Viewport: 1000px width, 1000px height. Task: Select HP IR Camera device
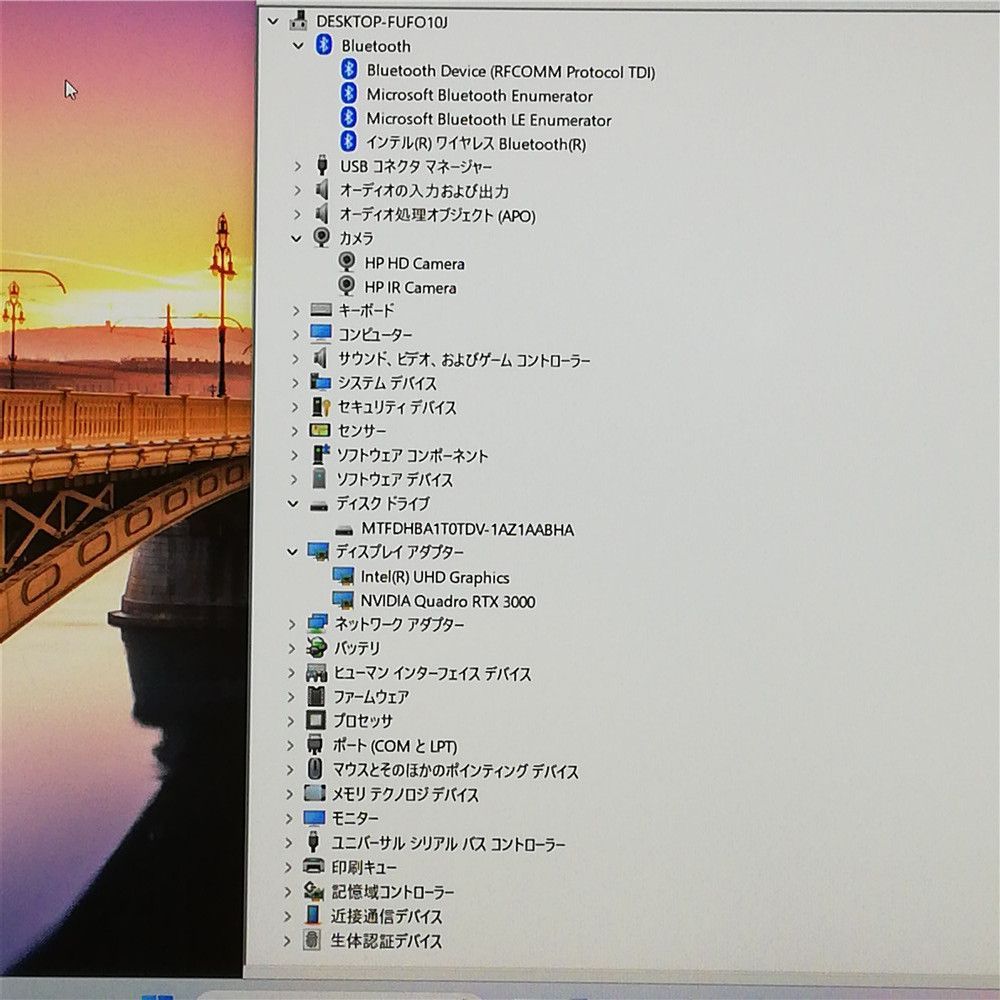(x=410, y=288)
